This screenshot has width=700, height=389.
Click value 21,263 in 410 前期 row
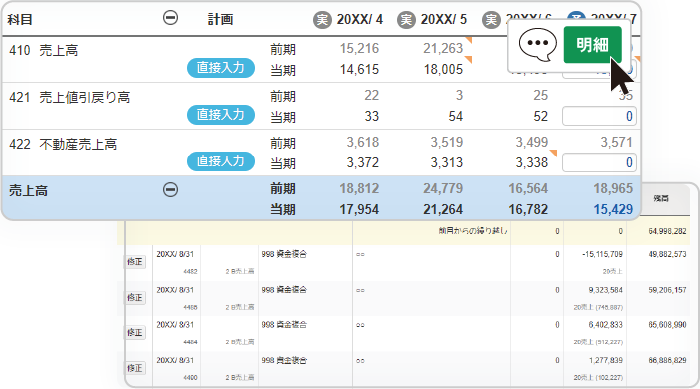click(x=443, y=48)
